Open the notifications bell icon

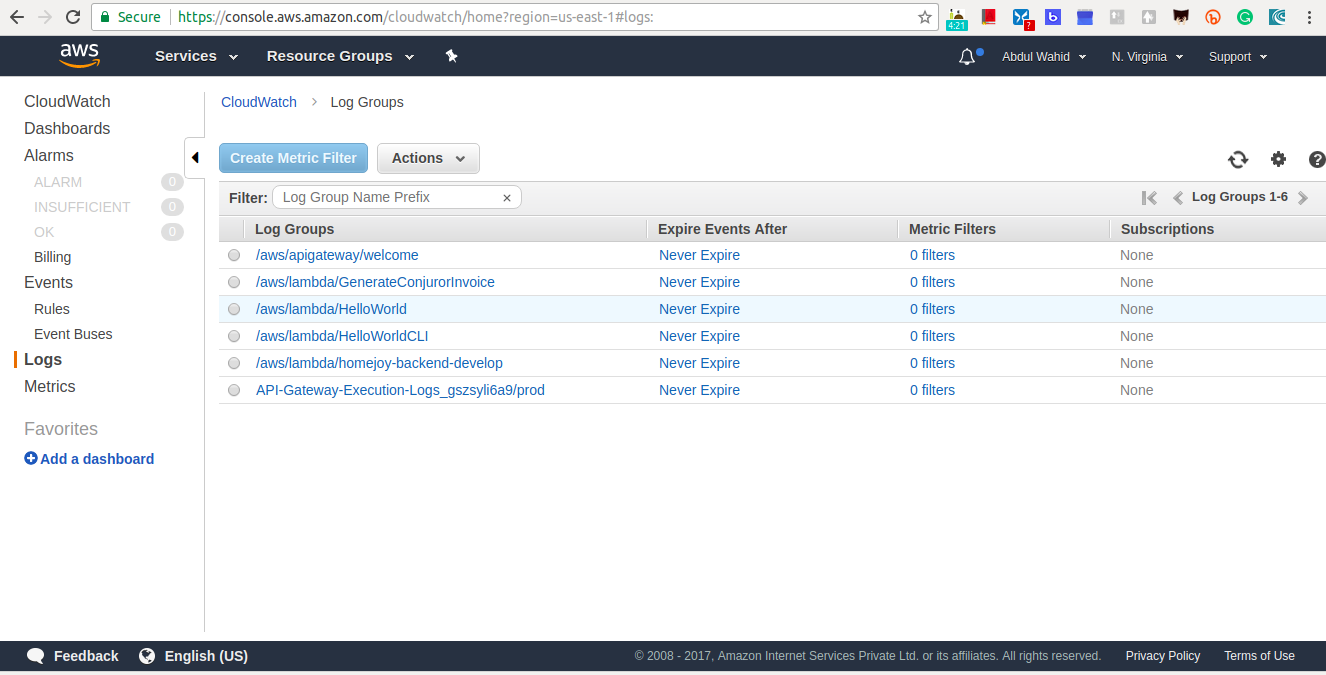pos(967,57)
